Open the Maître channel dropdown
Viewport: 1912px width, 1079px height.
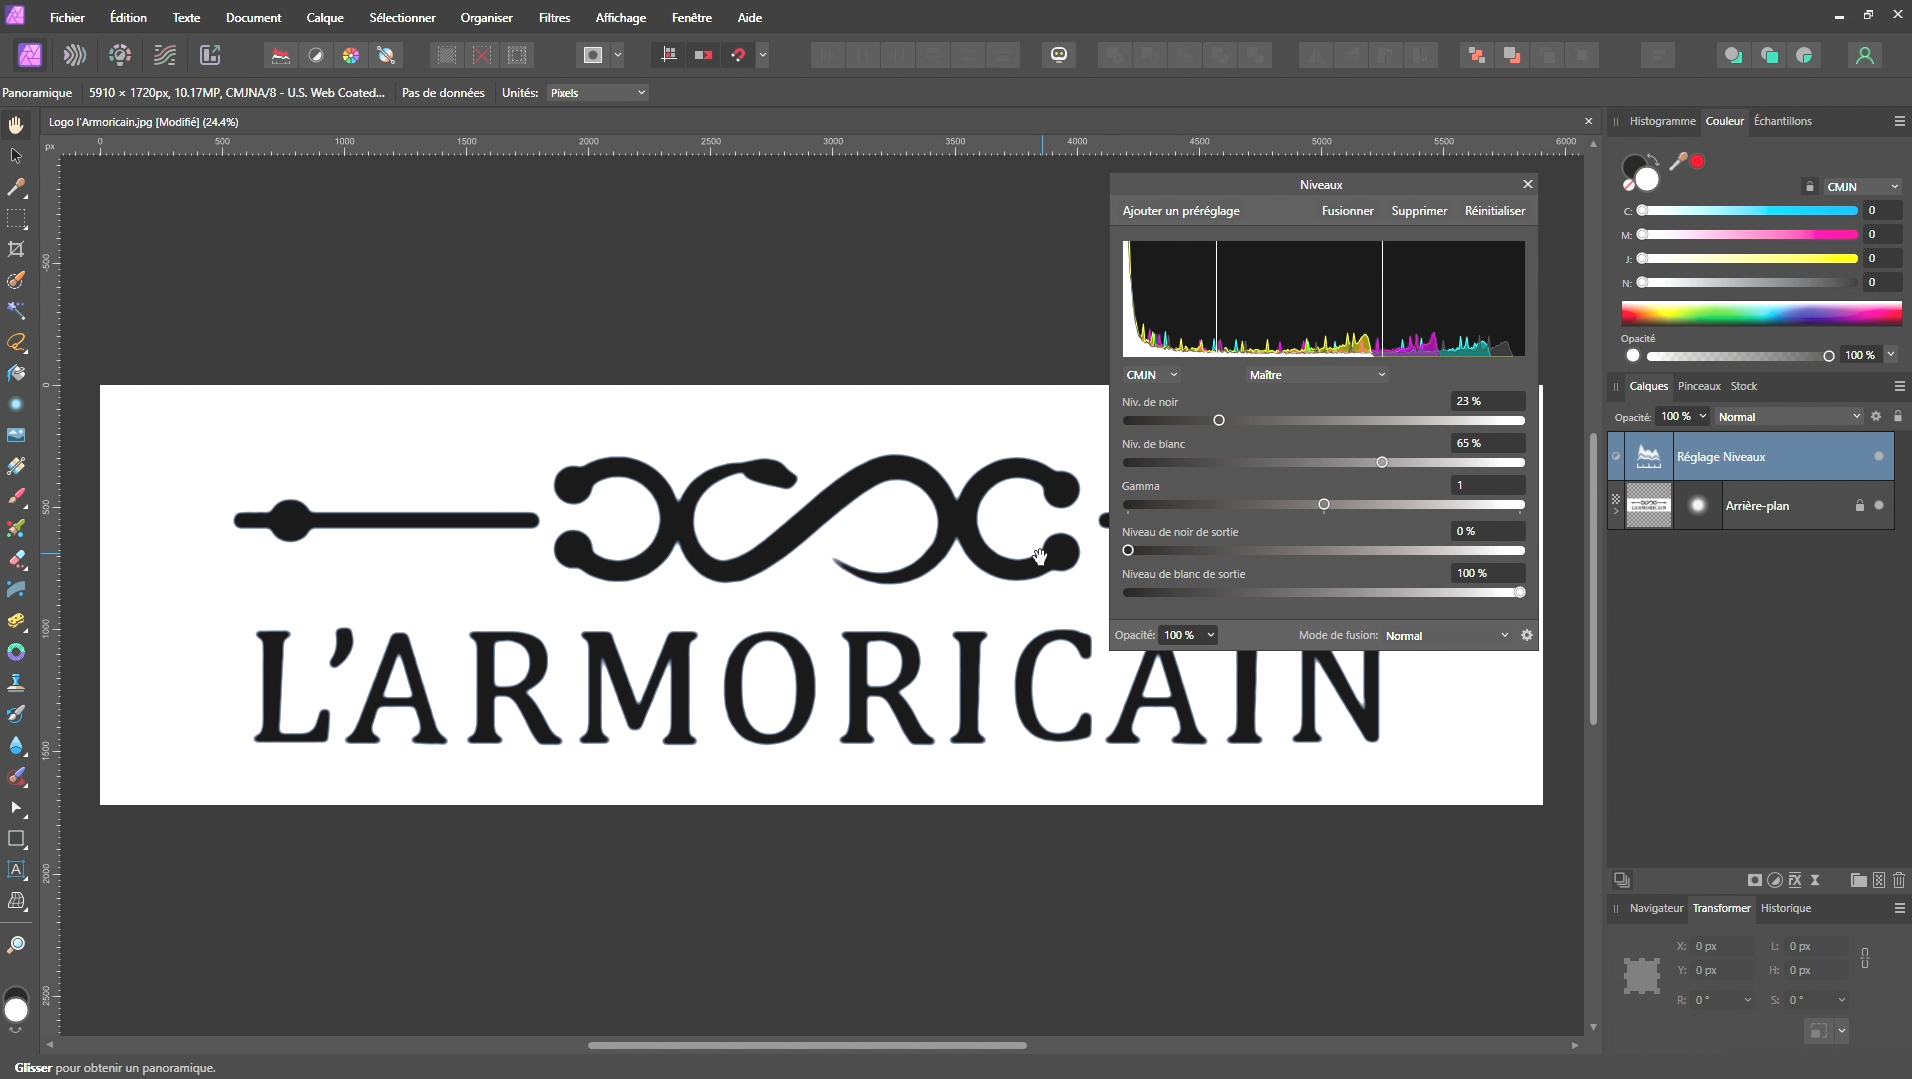tap(1316, 375)
